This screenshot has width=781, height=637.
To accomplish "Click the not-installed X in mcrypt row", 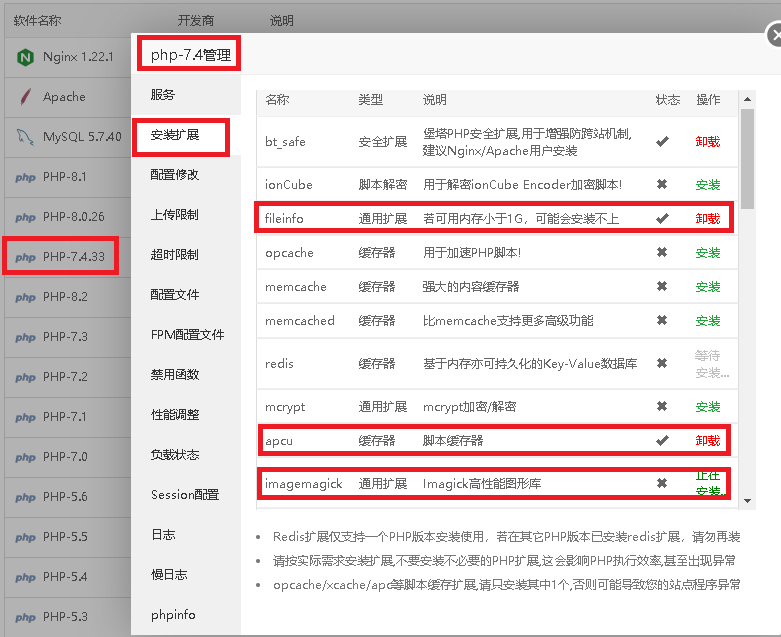I will coord(662,406).
